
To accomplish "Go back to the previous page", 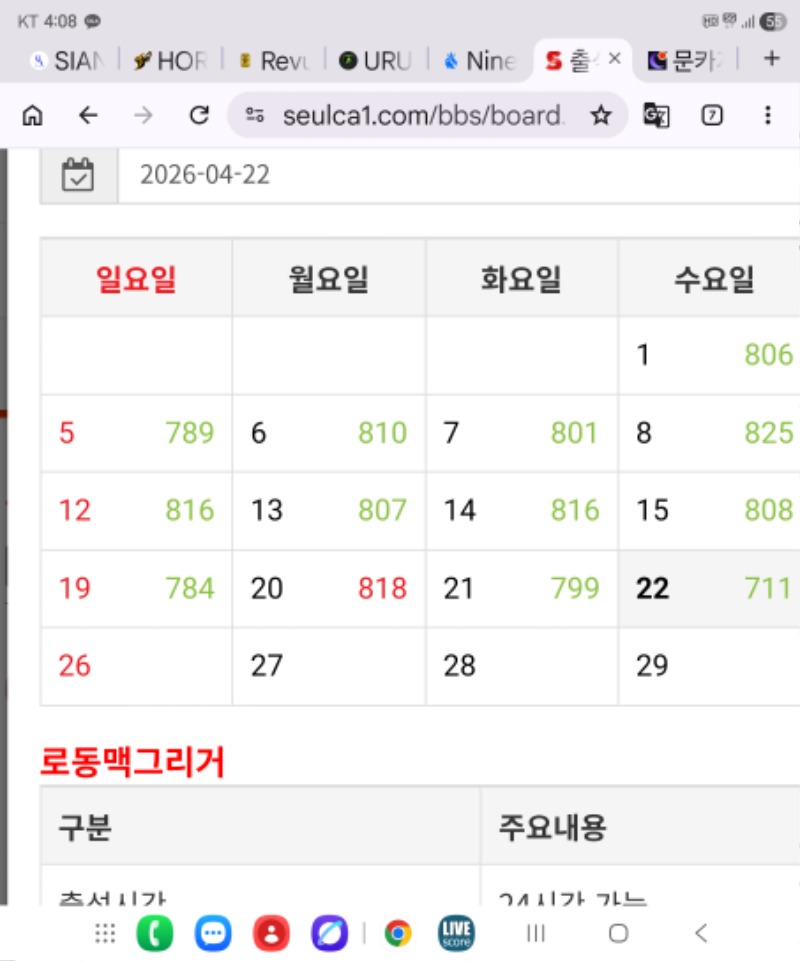I will (x=88, y=115).
